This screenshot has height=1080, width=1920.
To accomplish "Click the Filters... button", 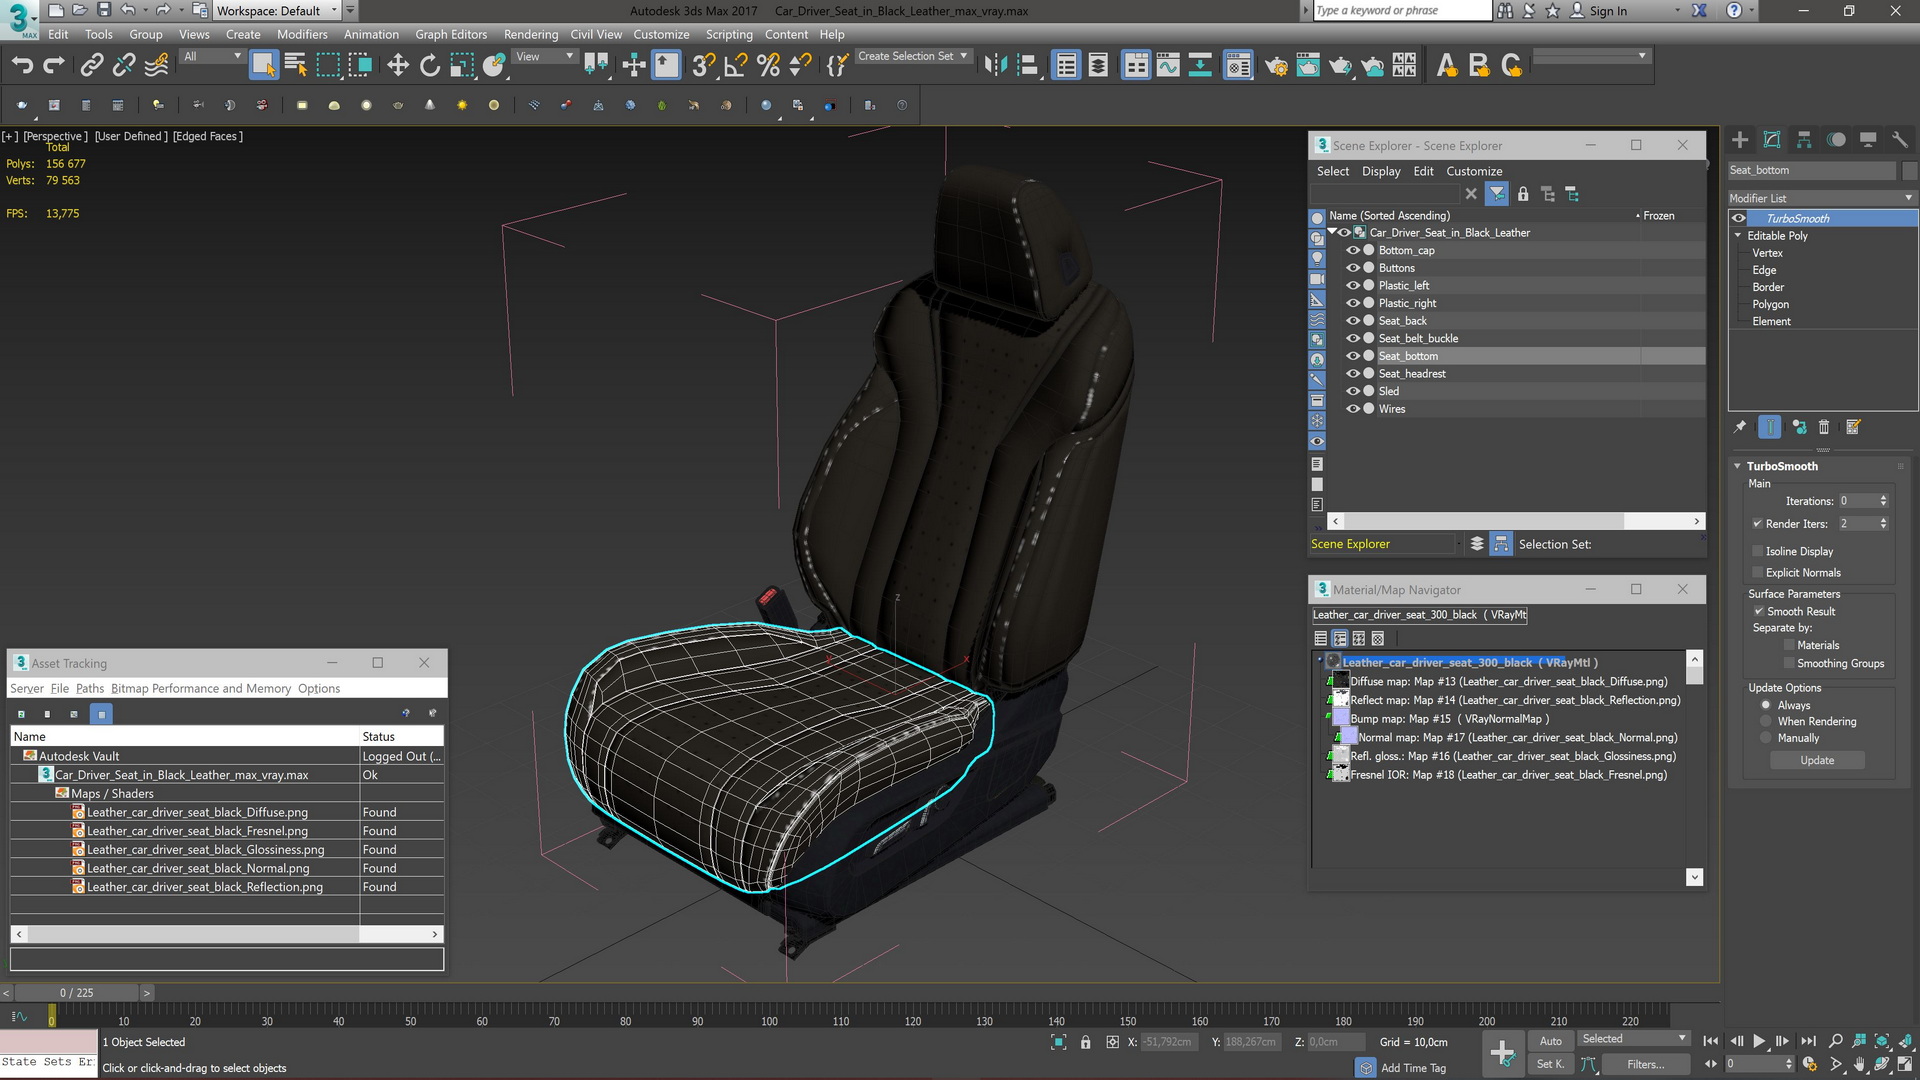I will pos(1645,1064).
